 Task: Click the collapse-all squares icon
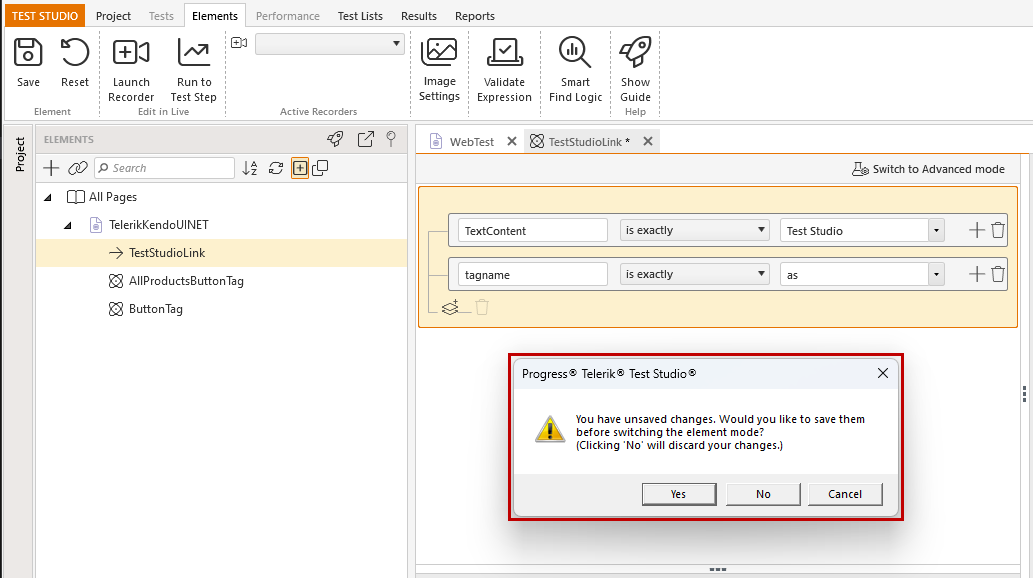(320, 168)
